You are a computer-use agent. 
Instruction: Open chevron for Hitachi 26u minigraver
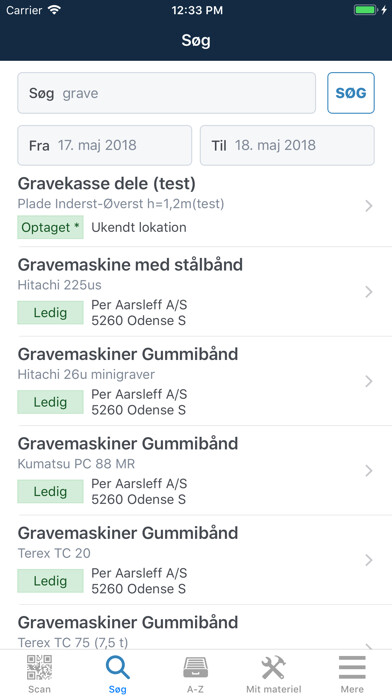click(x=368, y=381)
